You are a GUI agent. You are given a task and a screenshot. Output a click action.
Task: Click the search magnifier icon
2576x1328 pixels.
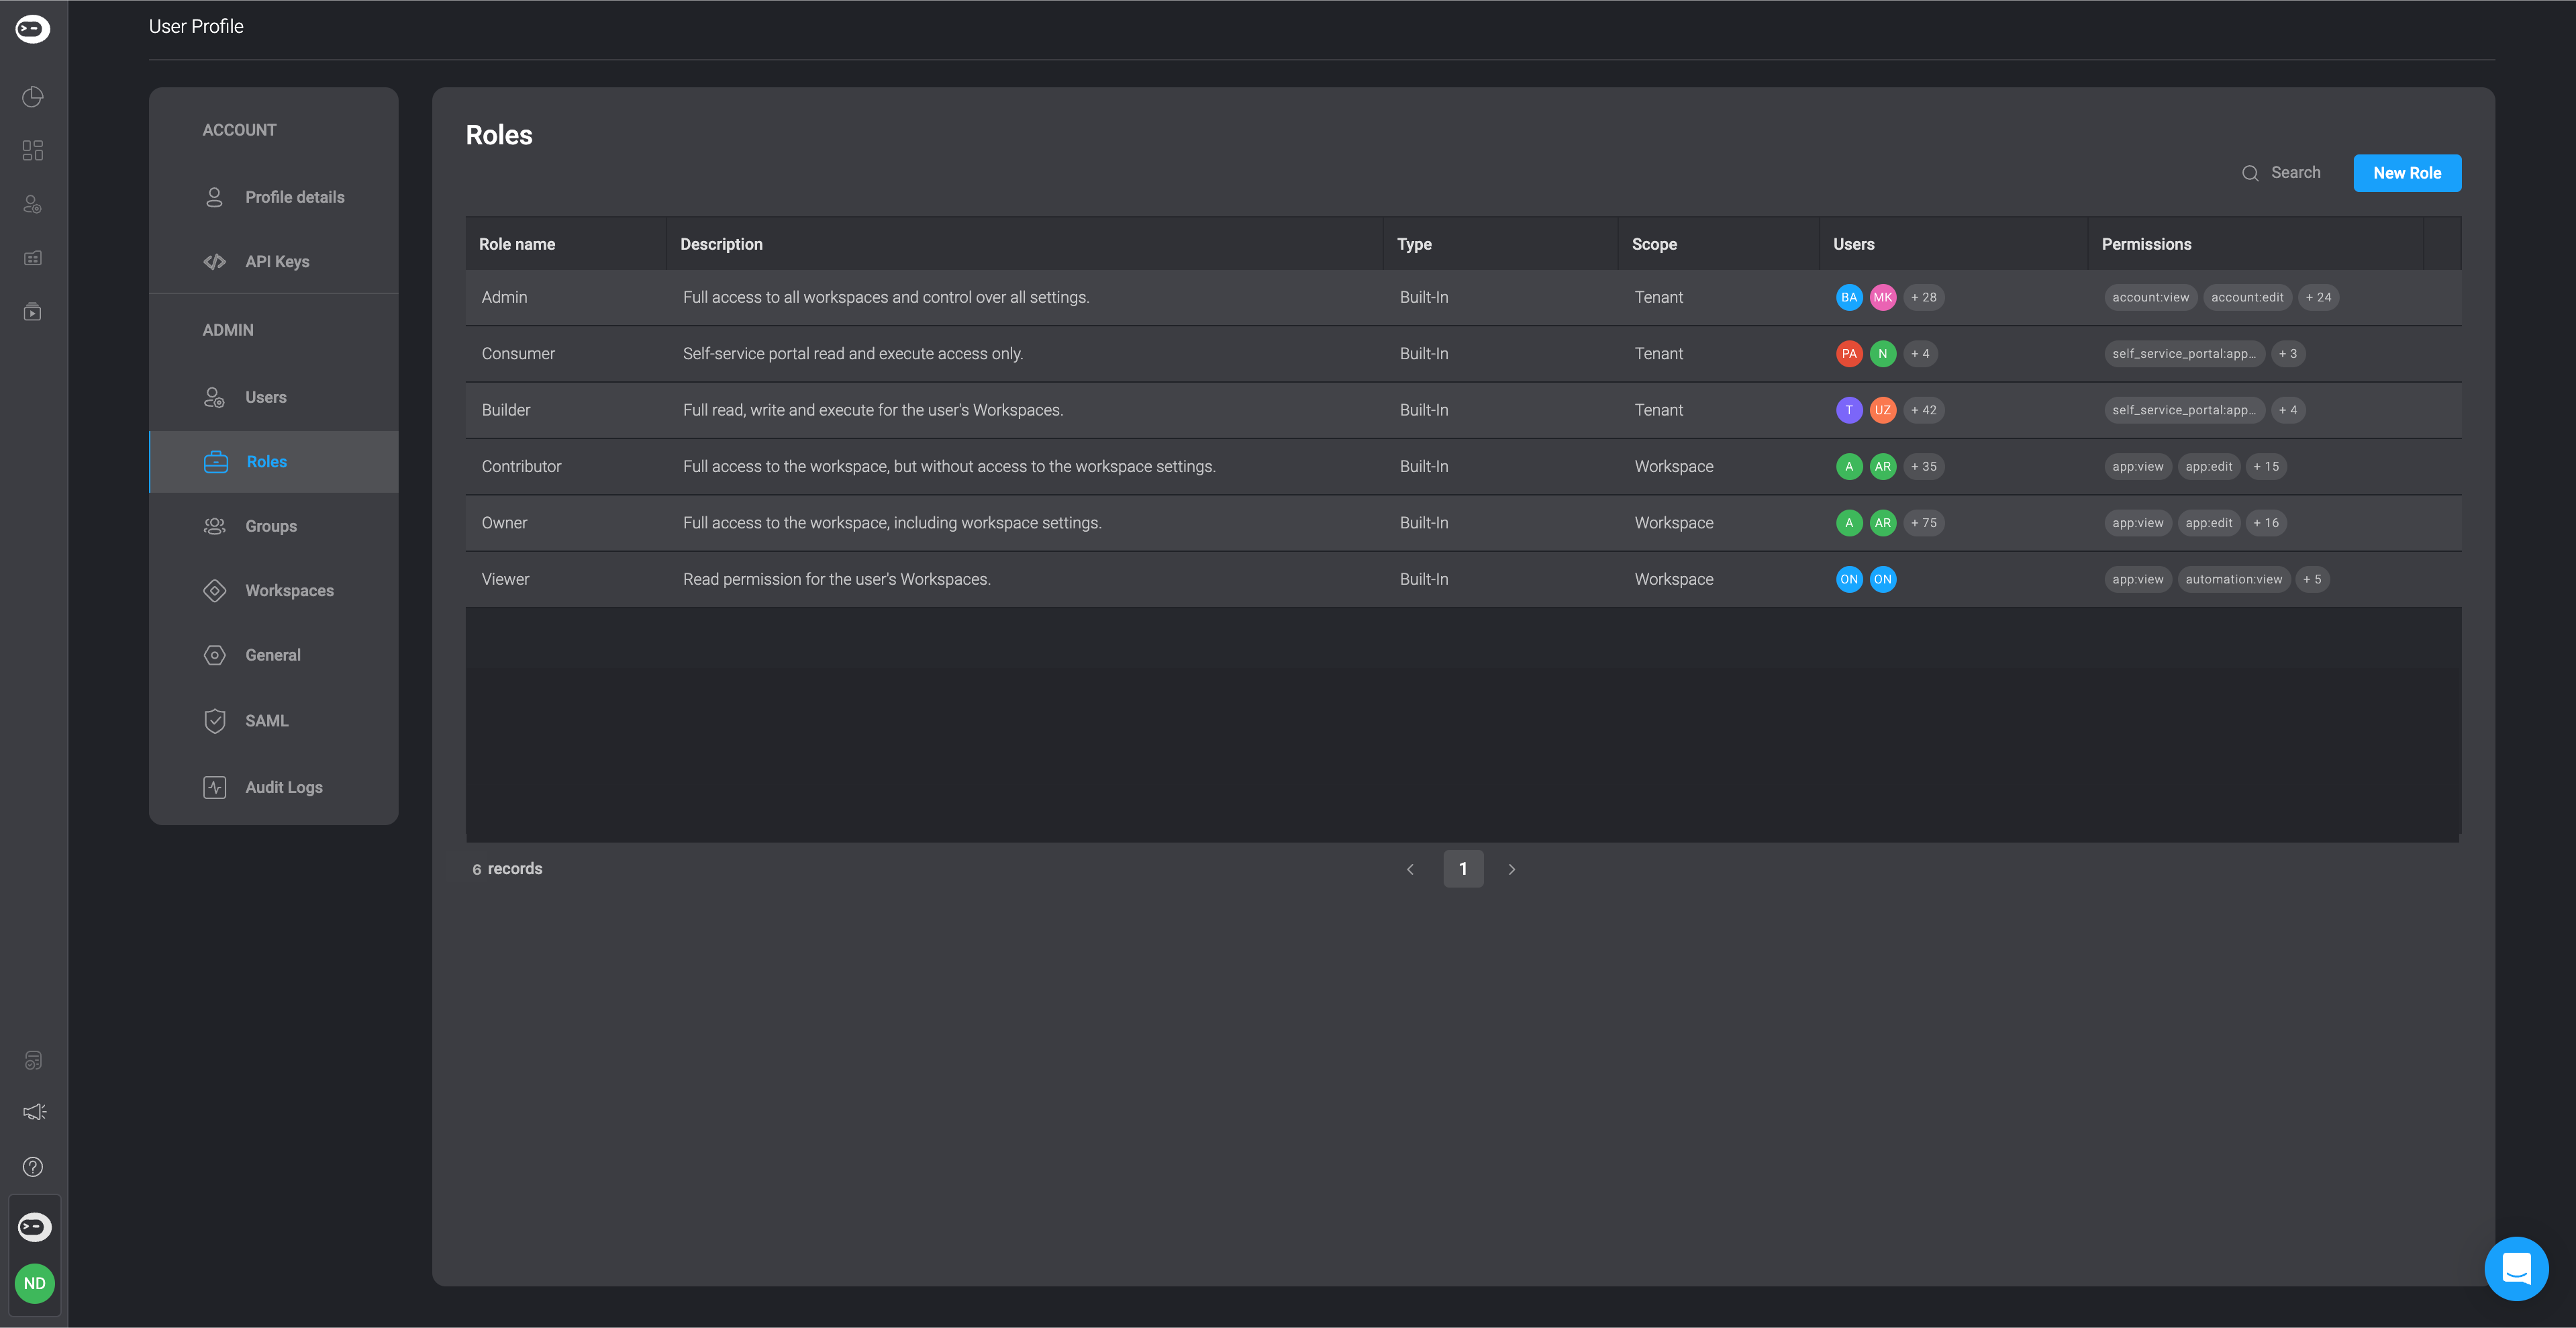(2250, 173)
